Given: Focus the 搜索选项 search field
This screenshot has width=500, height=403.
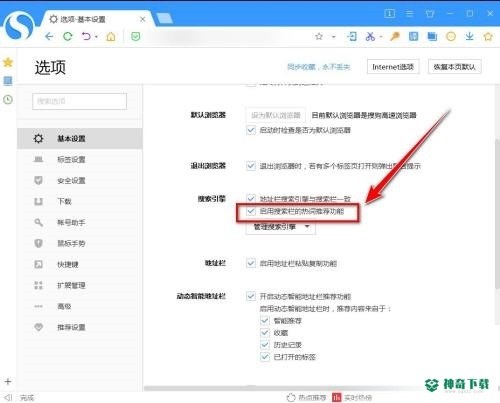Looking at the screenshot, I should 80,101.
